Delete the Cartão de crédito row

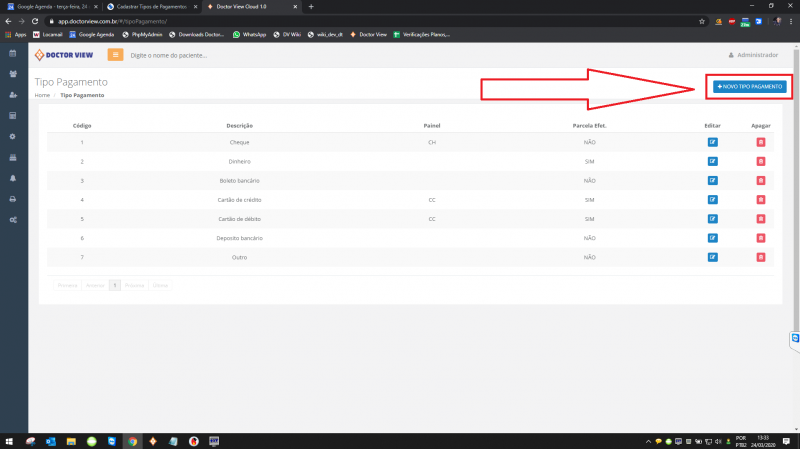coord(761,200)
